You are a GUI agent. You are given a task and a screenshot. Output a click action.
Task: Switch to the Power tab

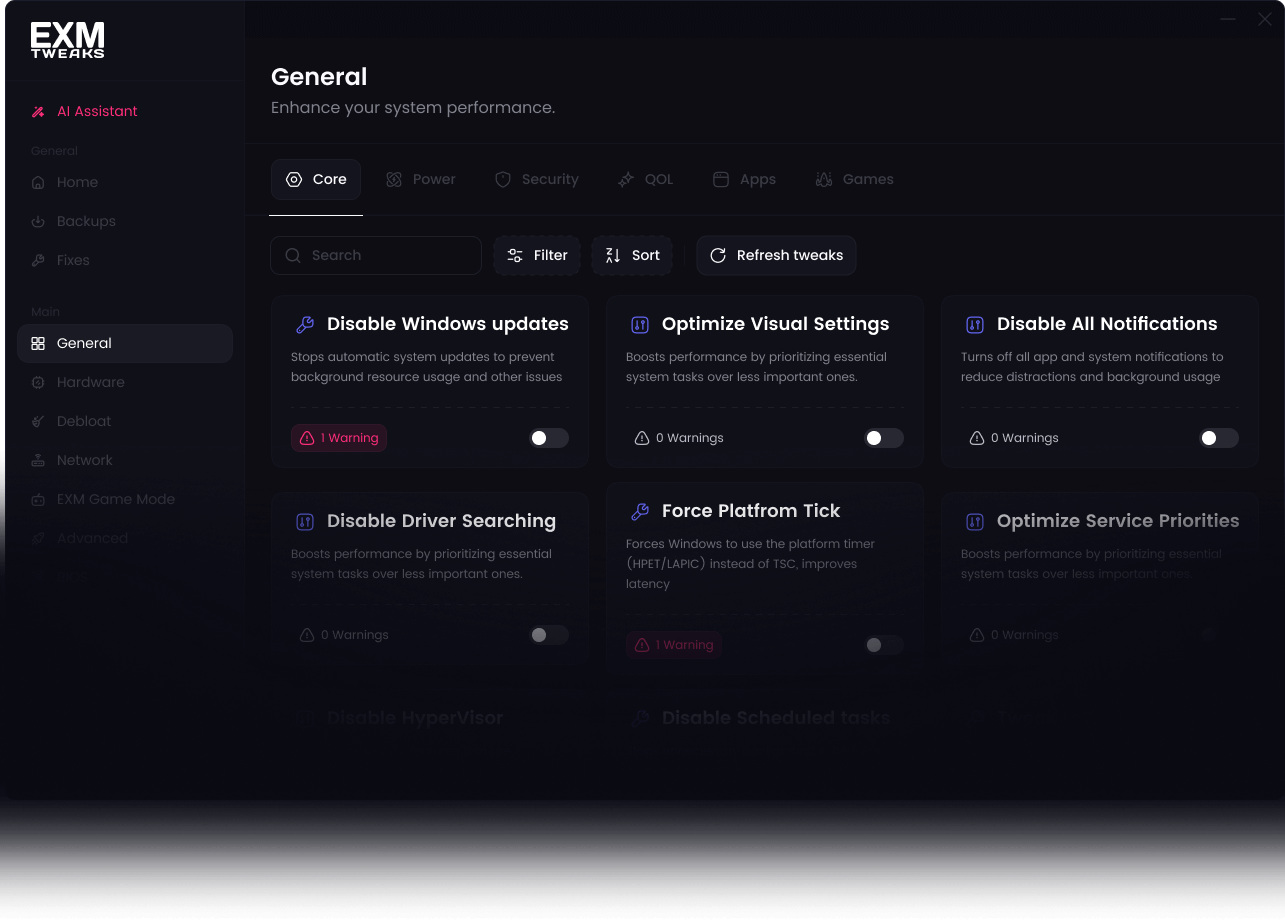click(x=421, y=179)
